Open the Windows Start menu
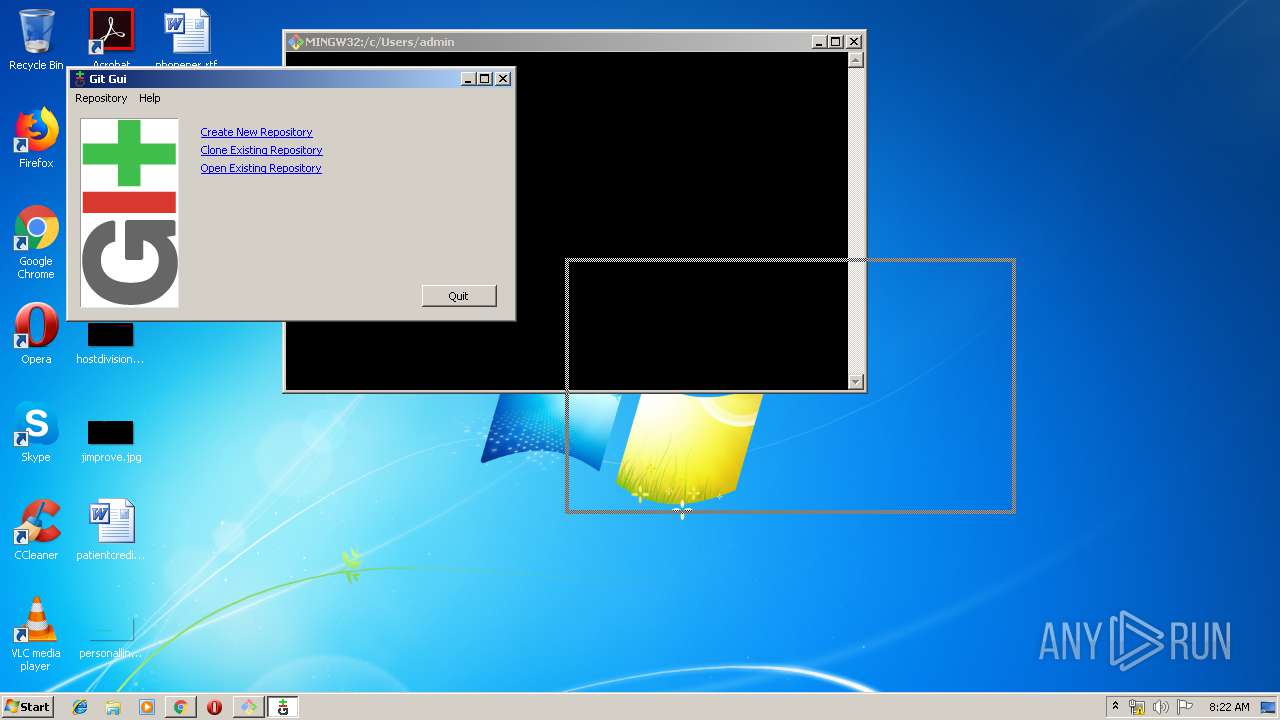Viewport: 1280px width, 720px height. coord(28,707)
